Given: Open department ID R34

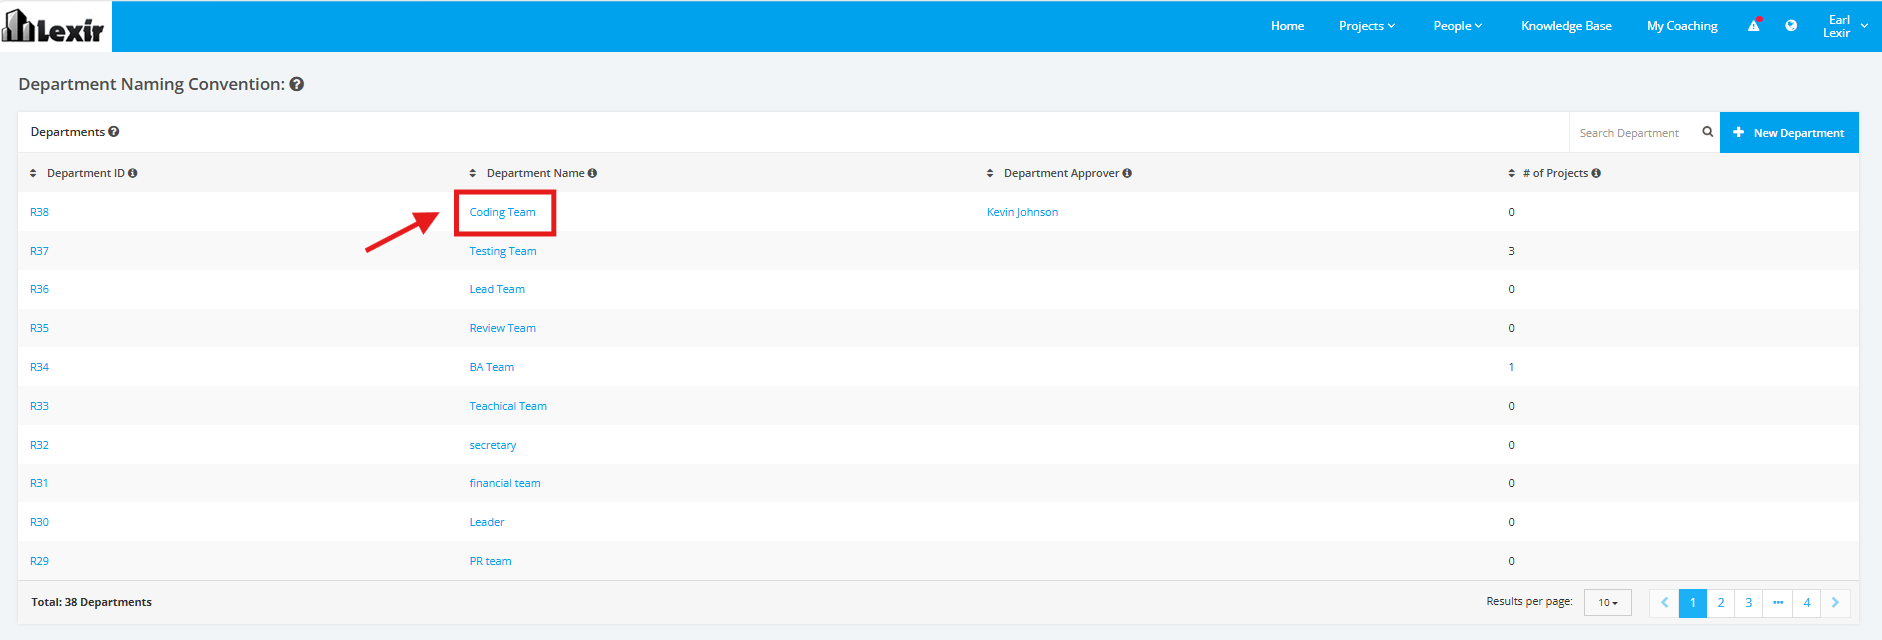Looking at the screenshot, I should (39, 367).
